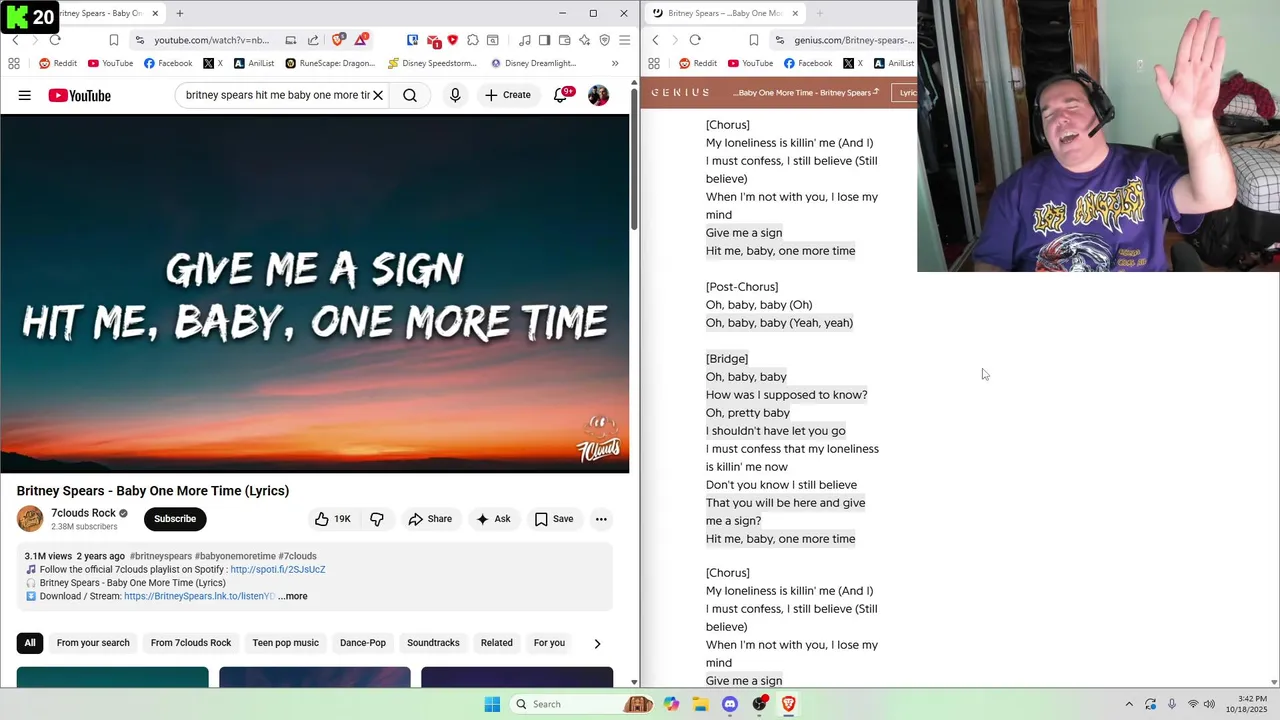This screenshot has height=720, width=1280.
Task: Select the Teen pop music chip
Action: [x=286, y=643]
